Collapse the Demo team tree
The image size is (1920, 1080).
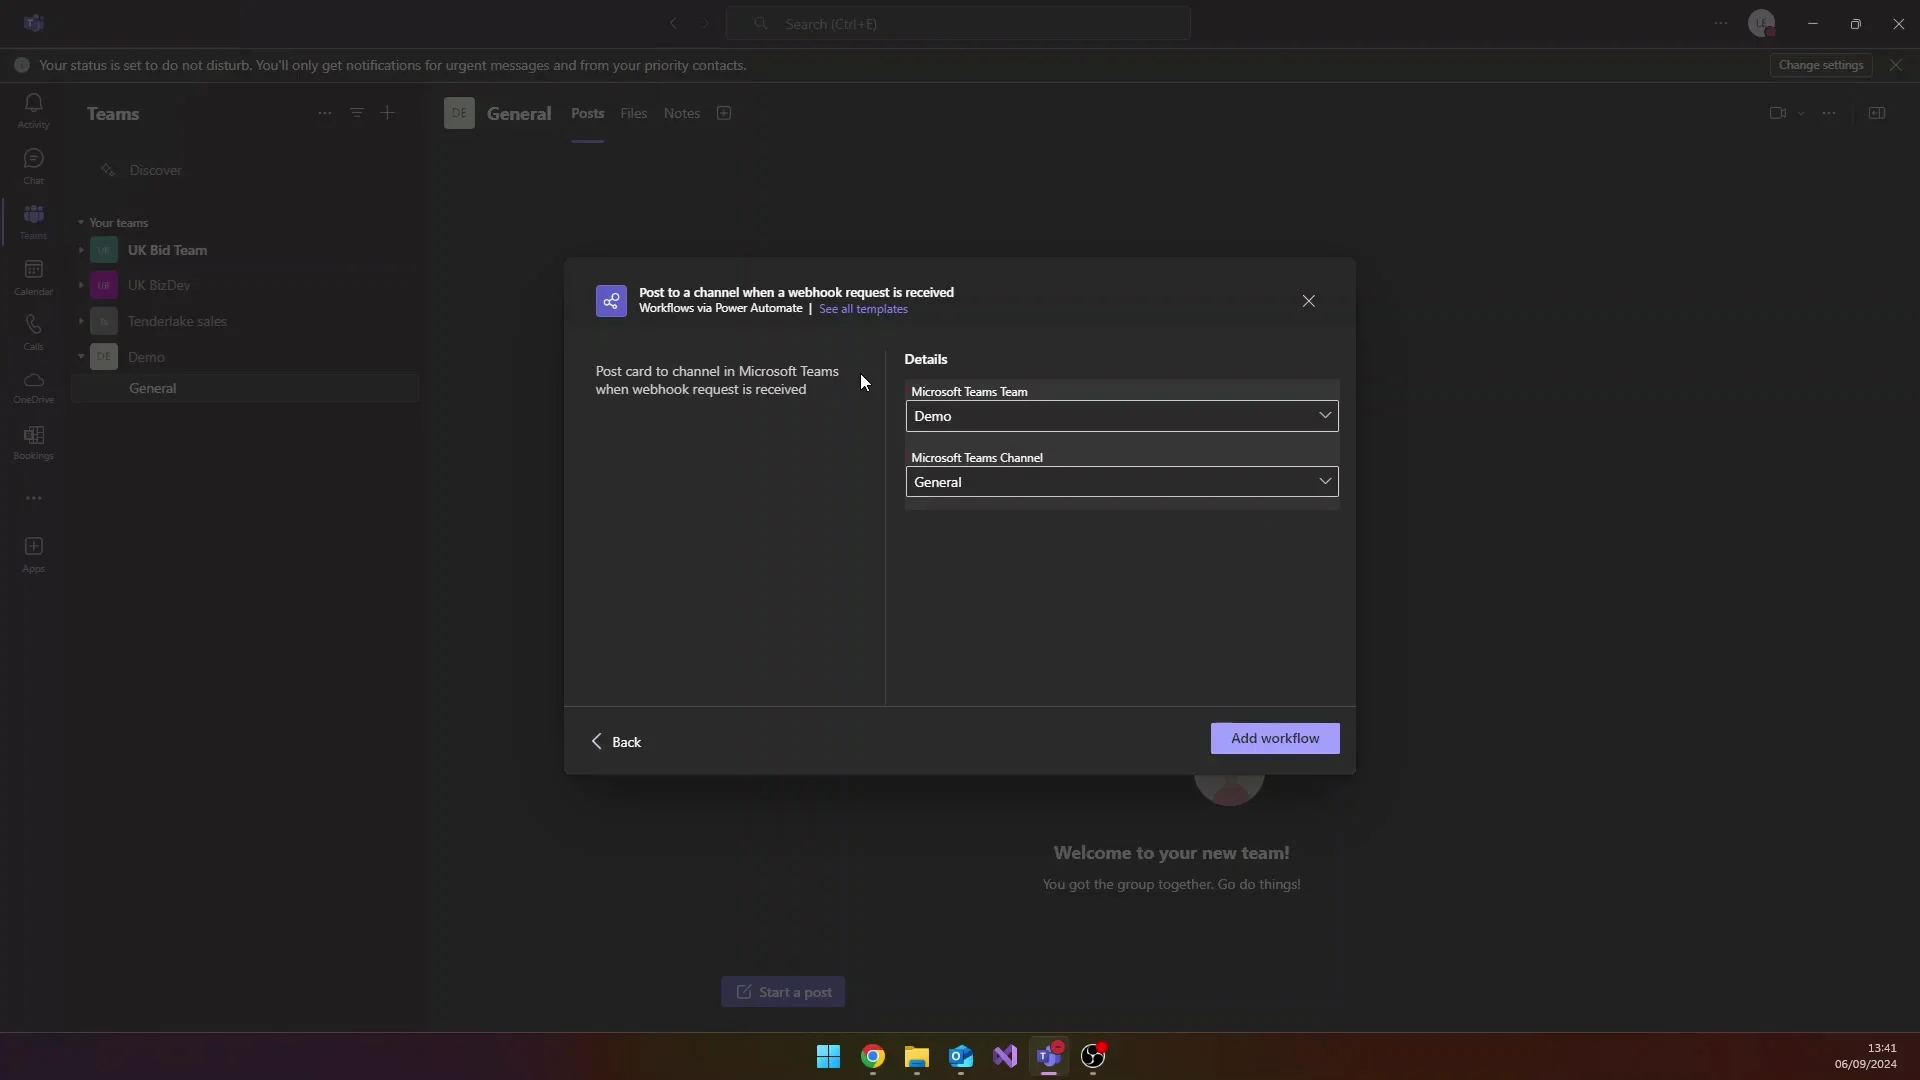tap(81, 357)
